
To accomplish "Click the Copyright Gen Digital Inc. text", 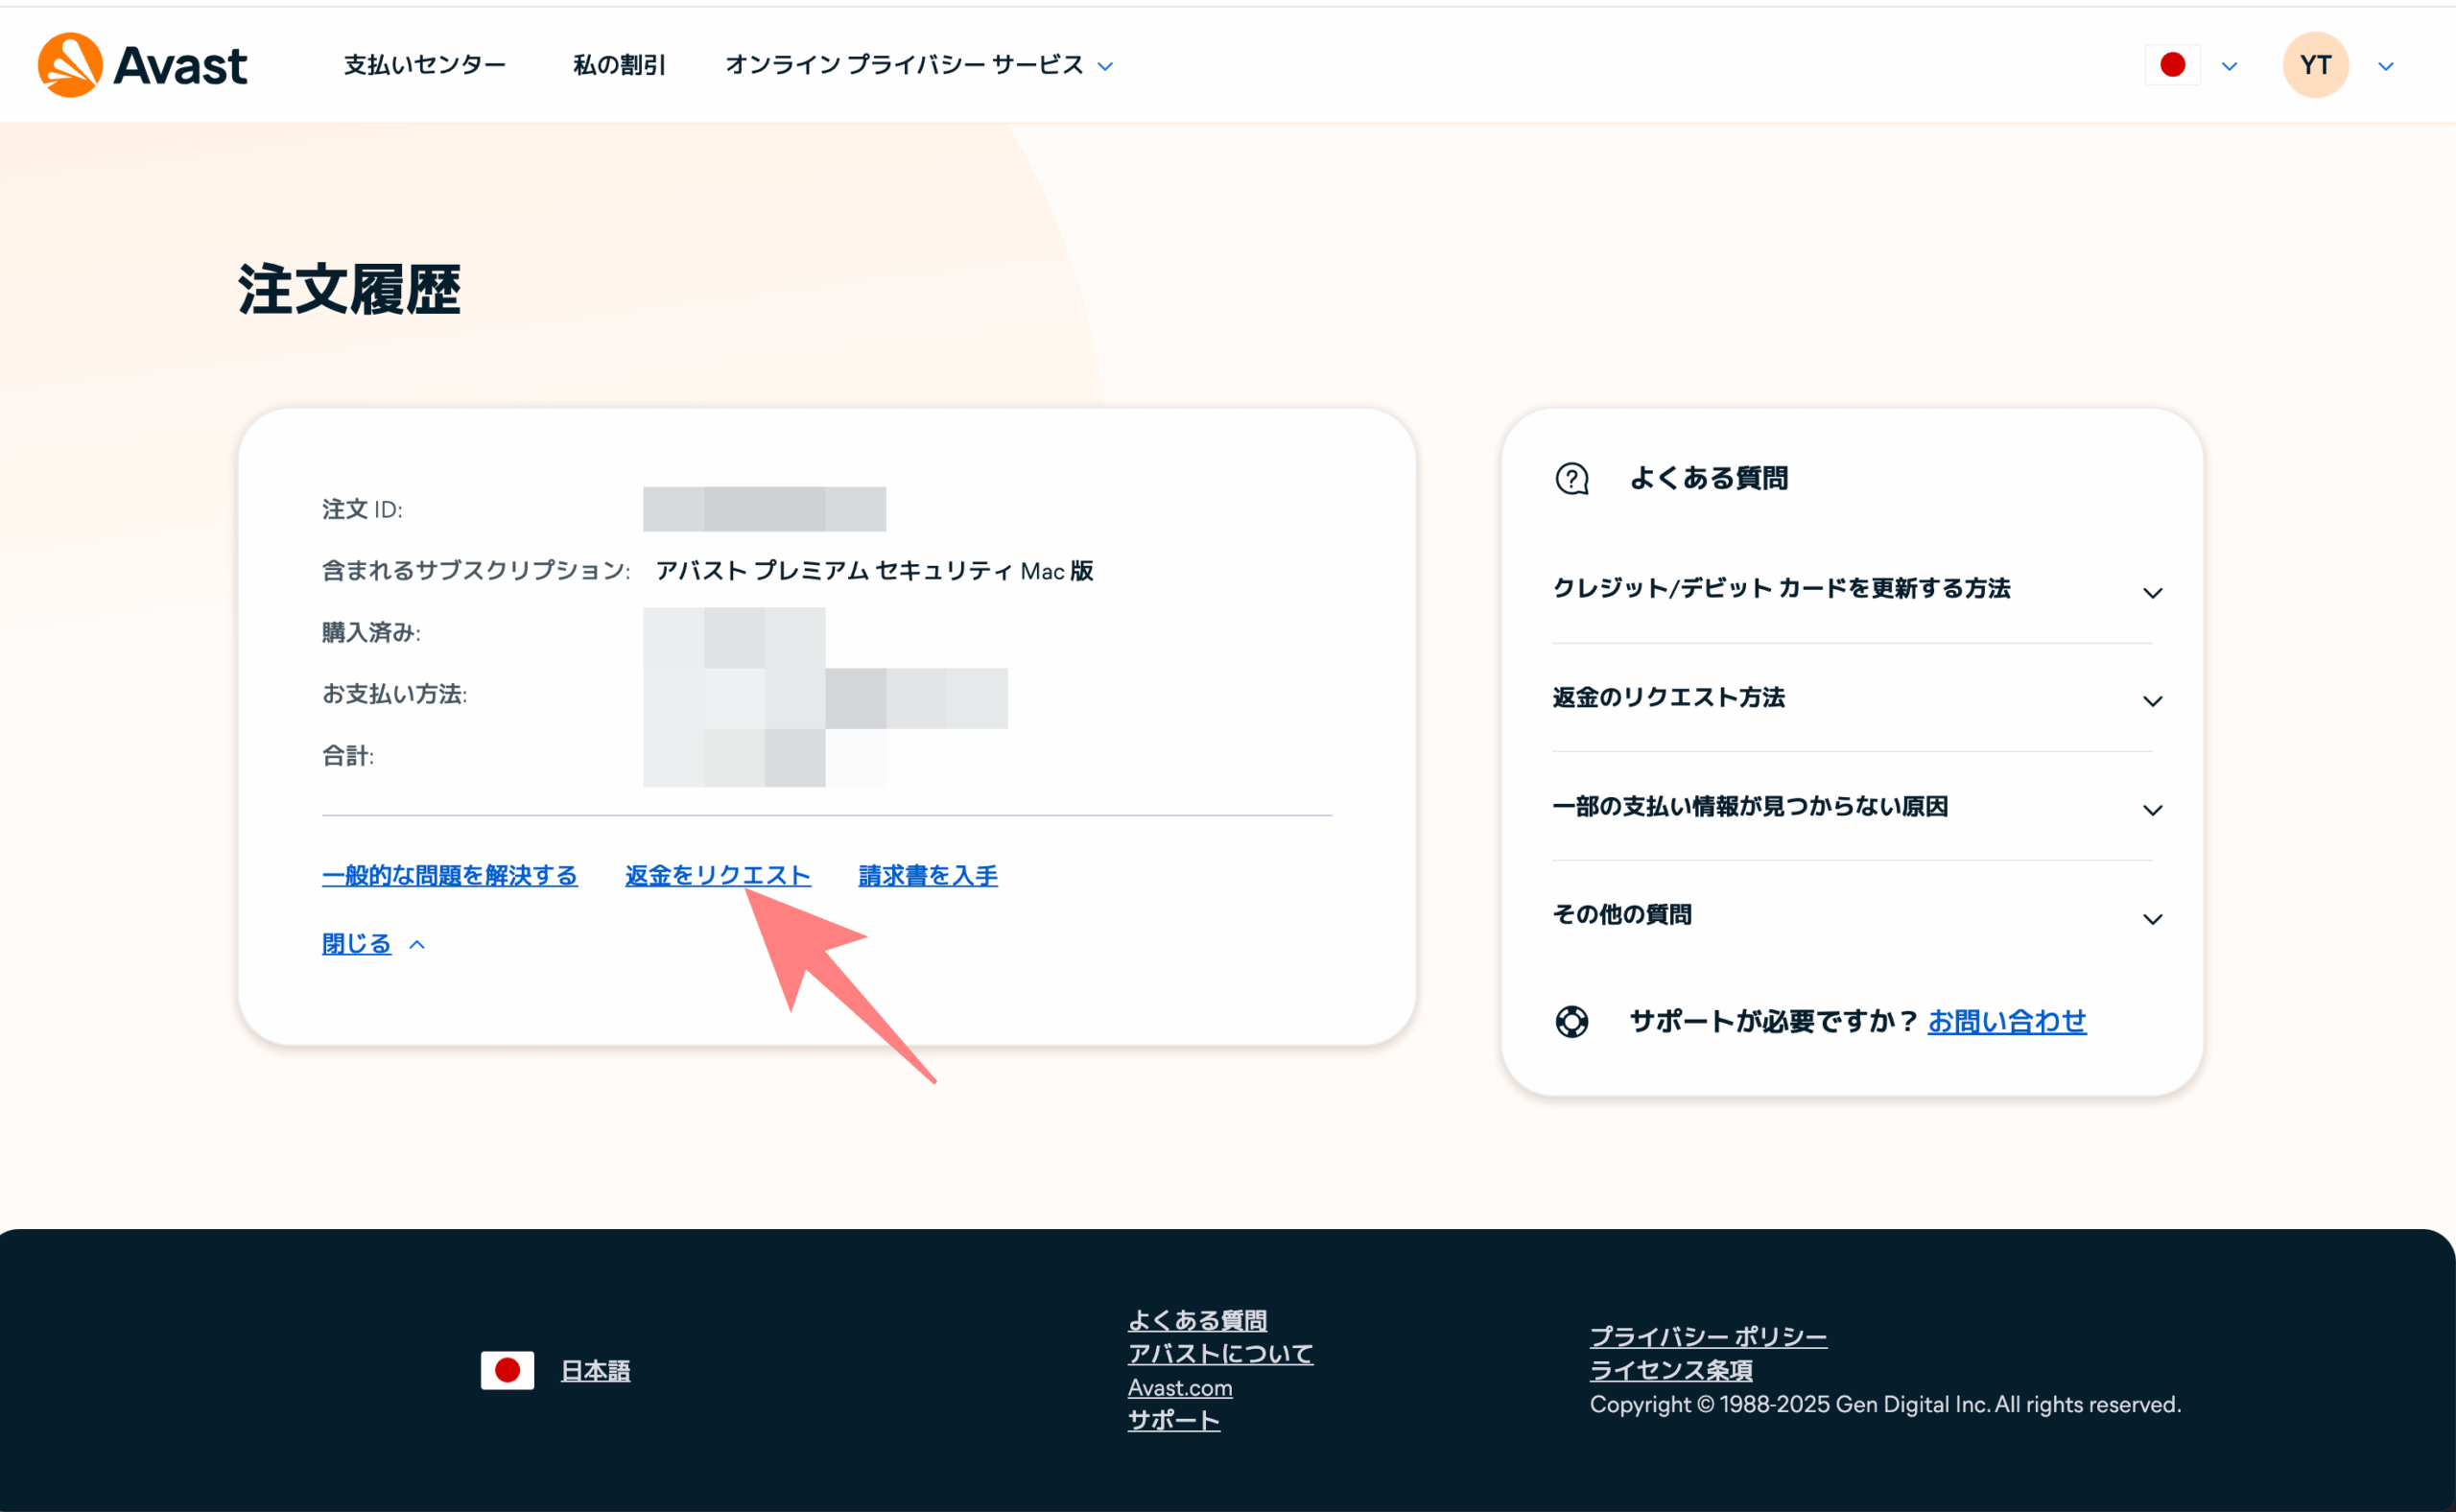I will coord(1885,1405).
